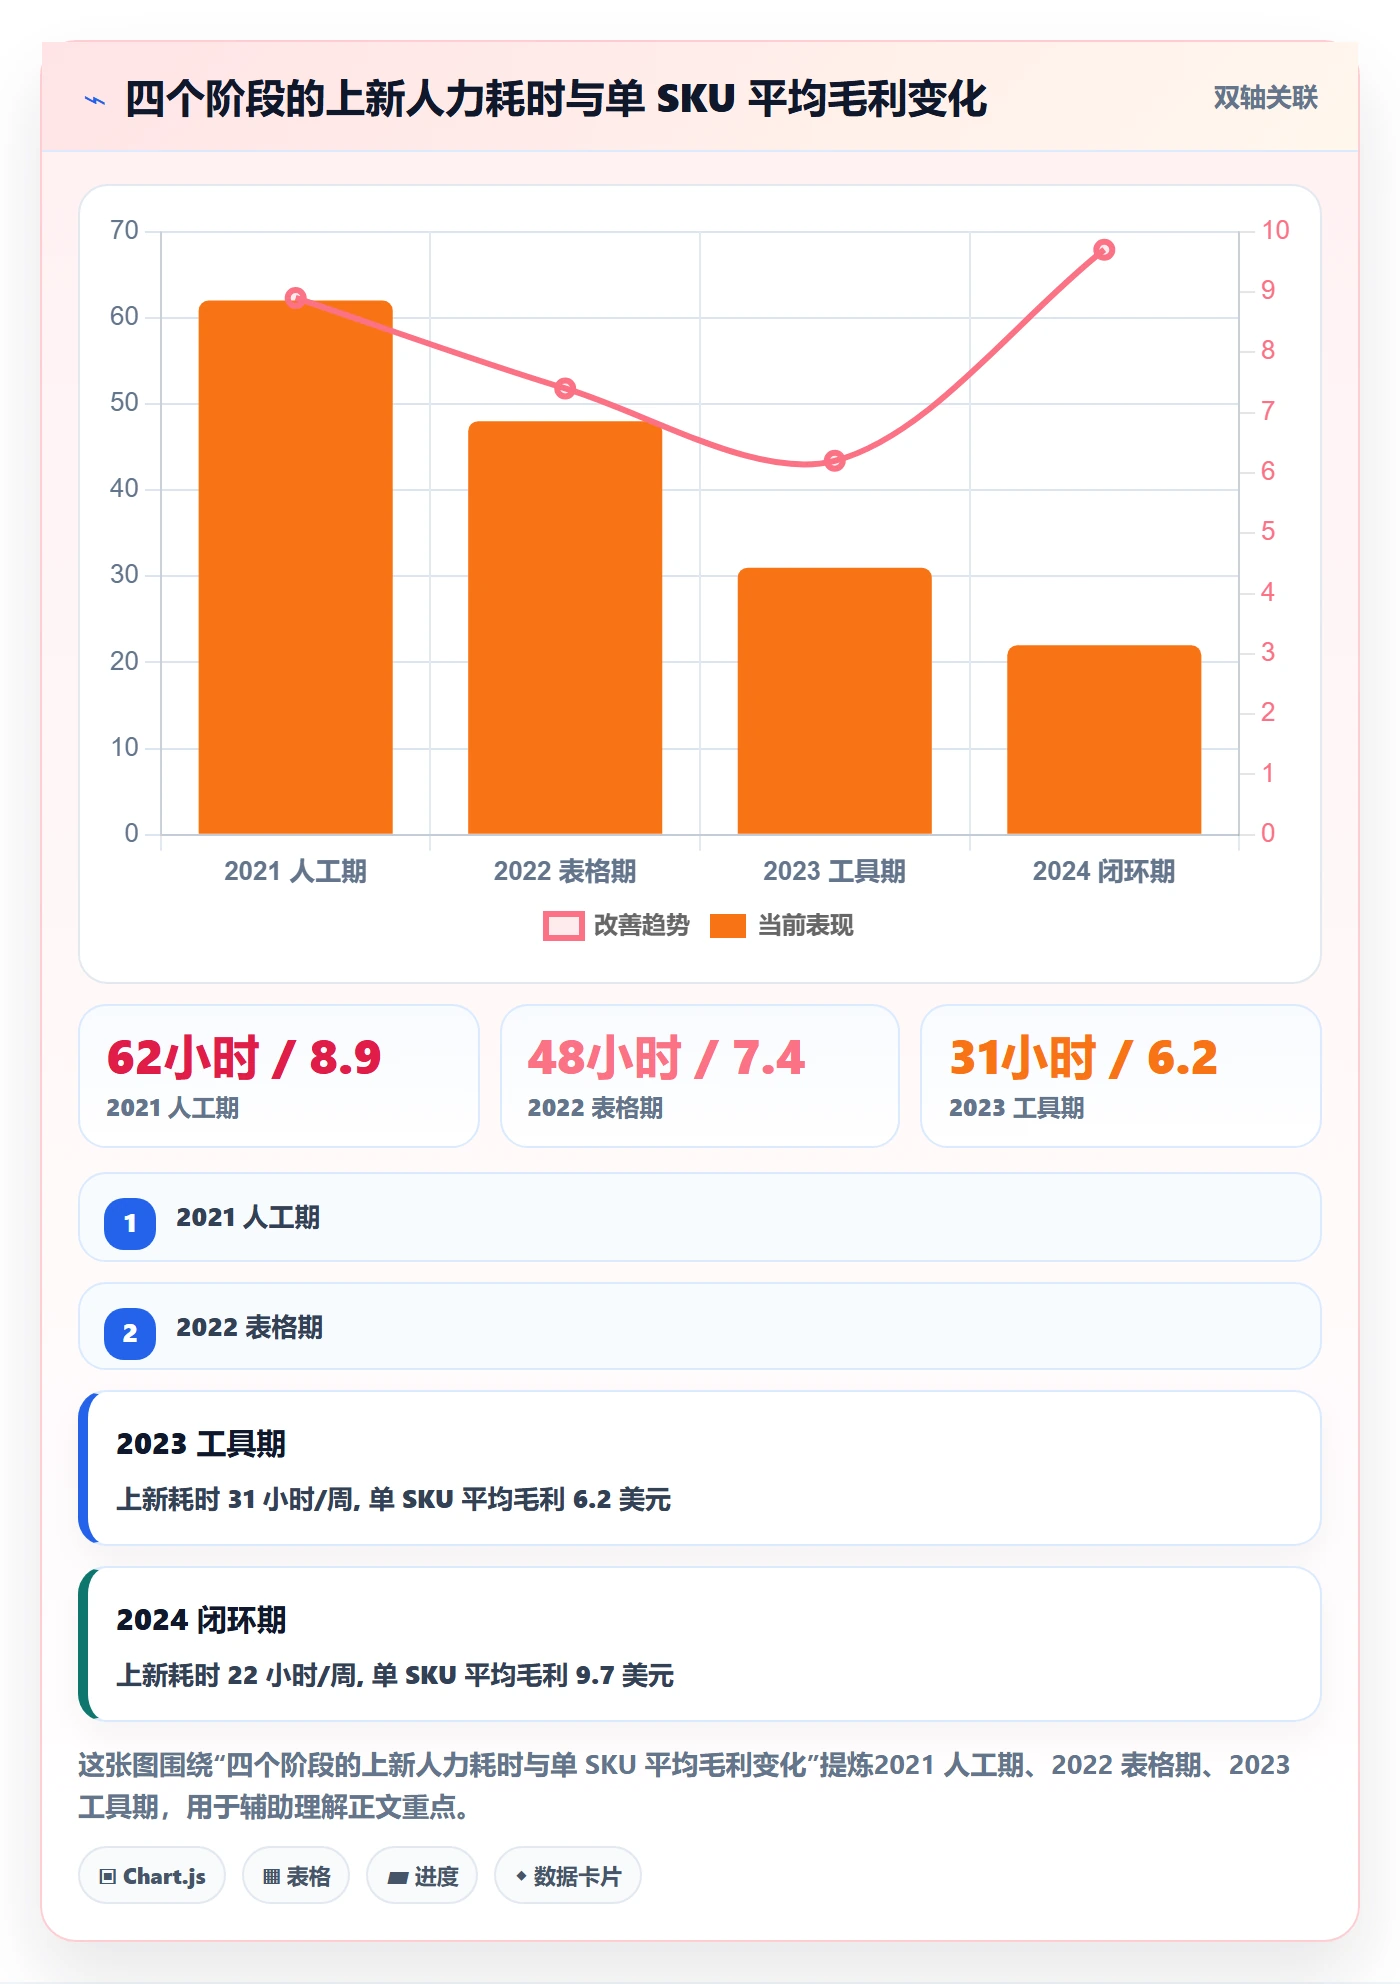
Task: Select the 表格 tag
Action: coord(296,1876)
